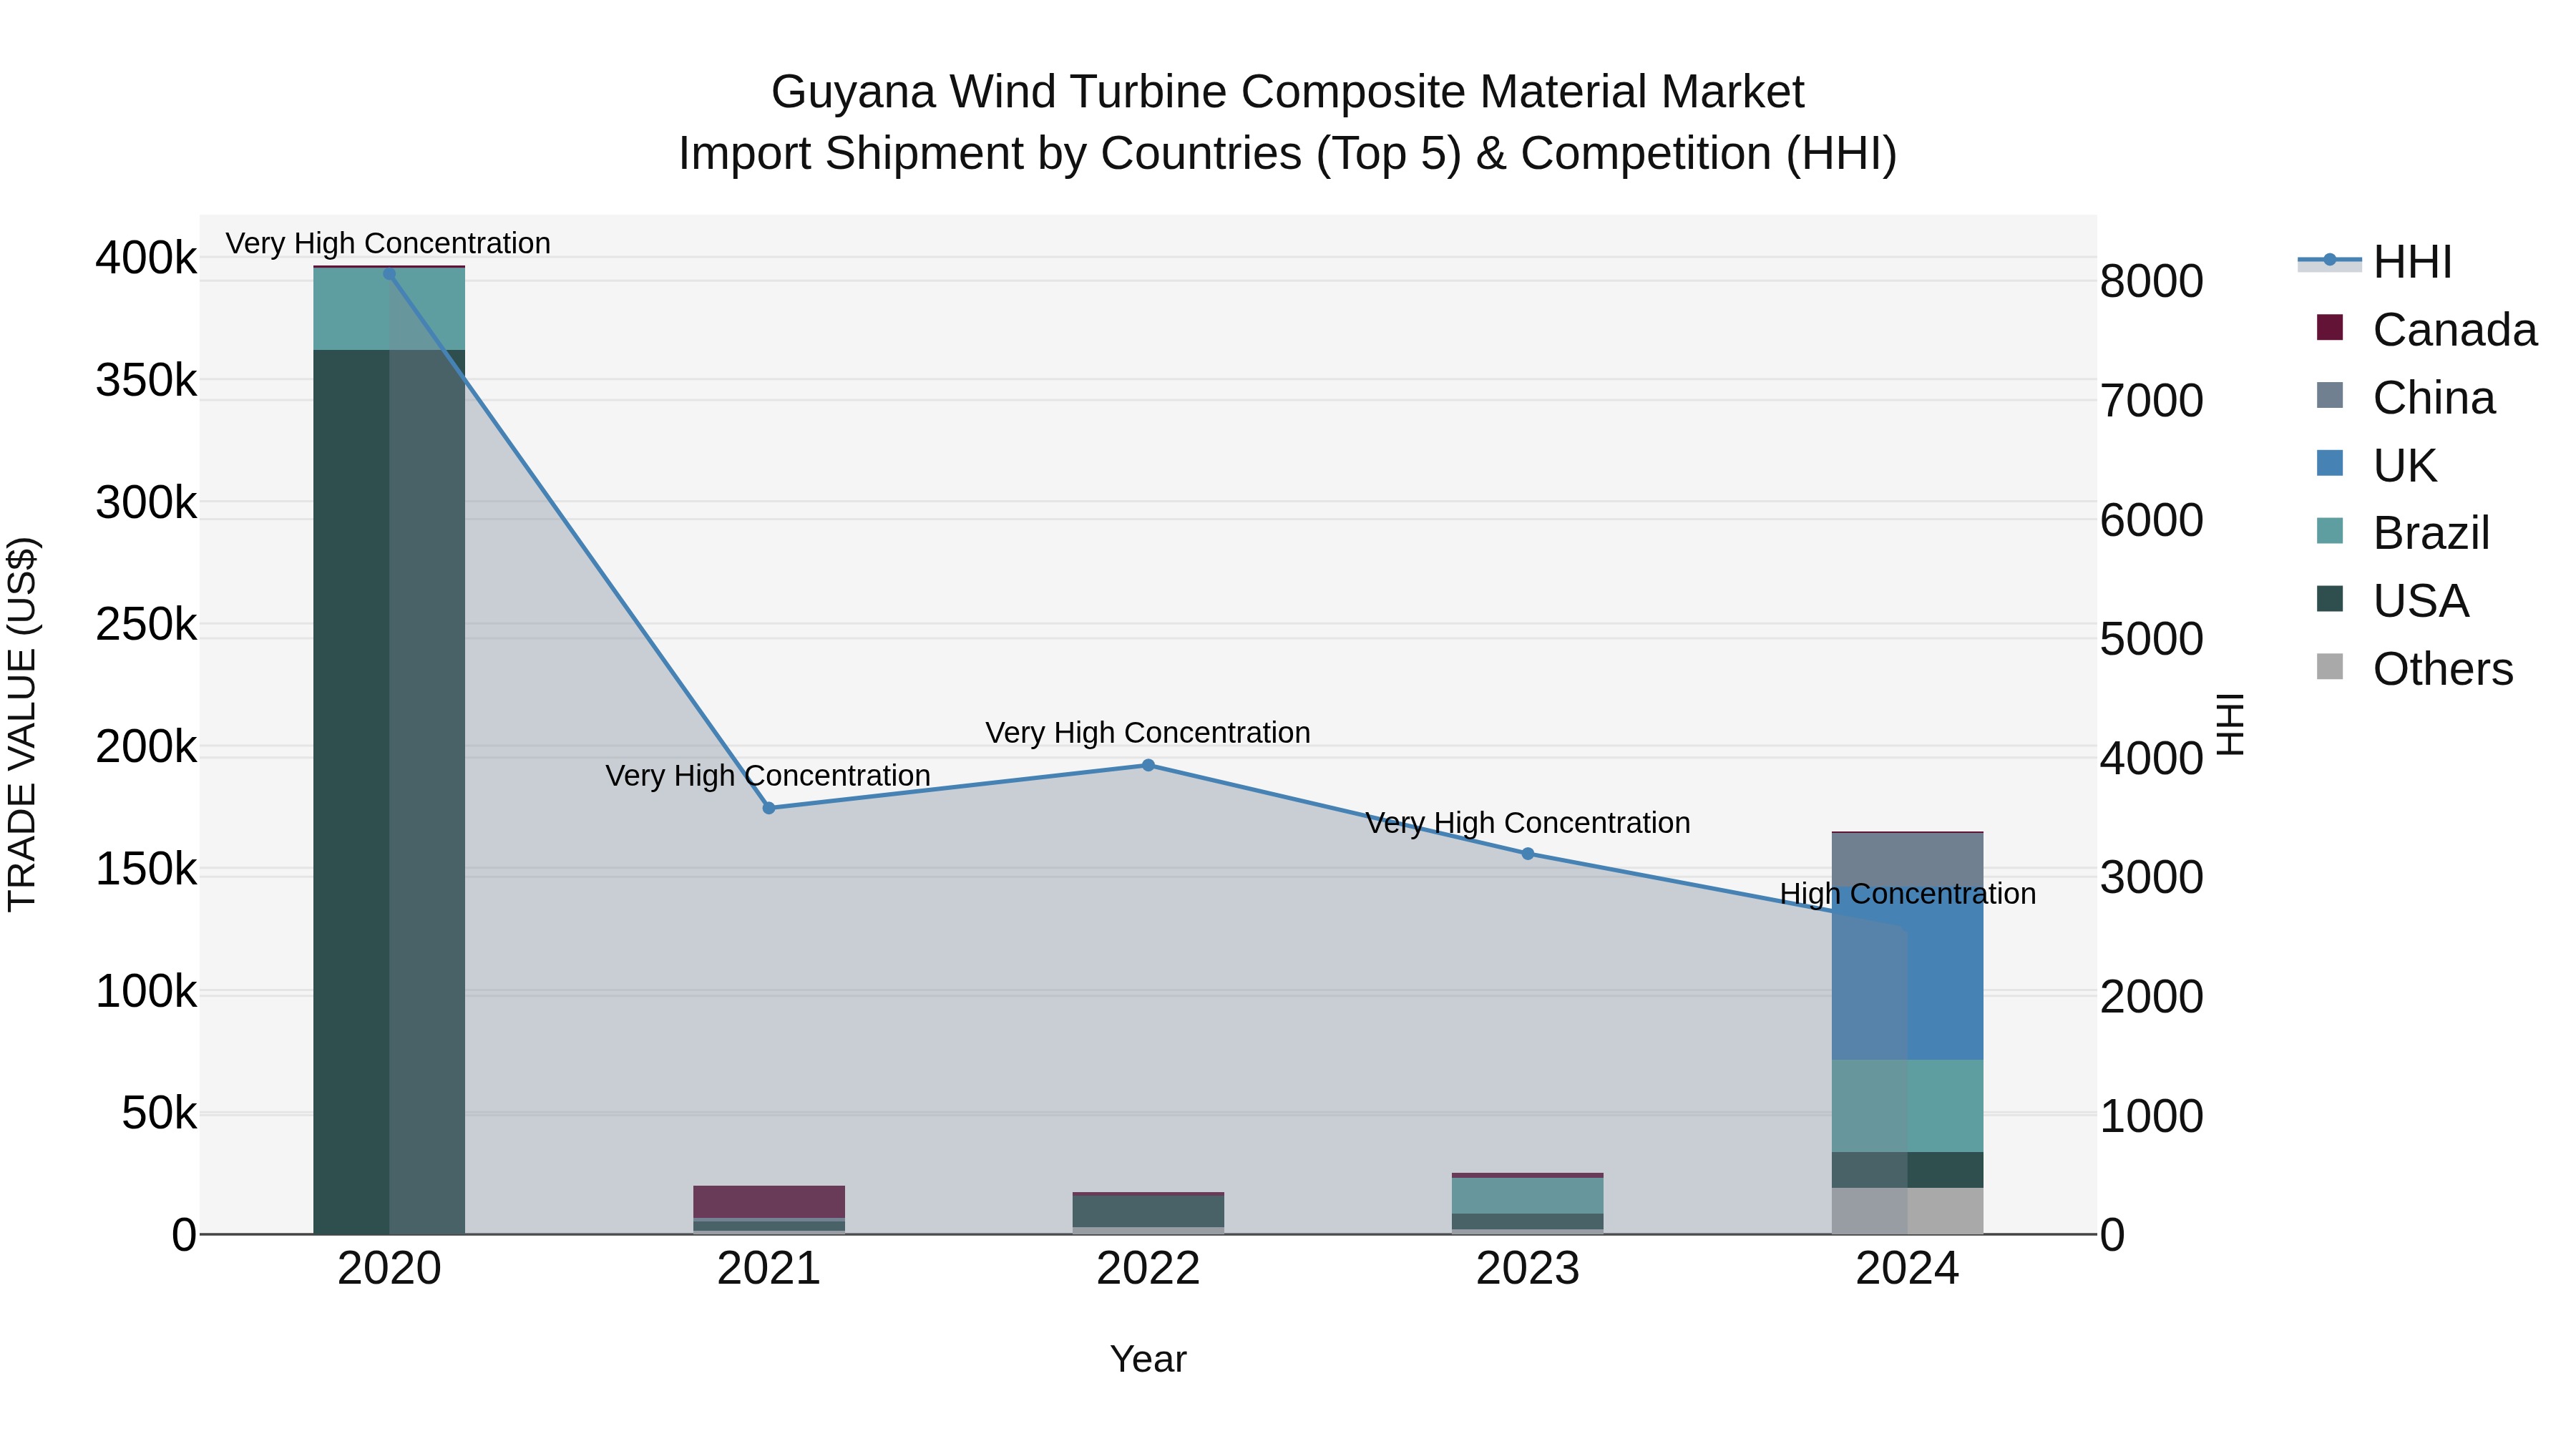Screen dimensions: 2576x1449
Task: Toggle the China legend entry
Action: click(2406, 398)
